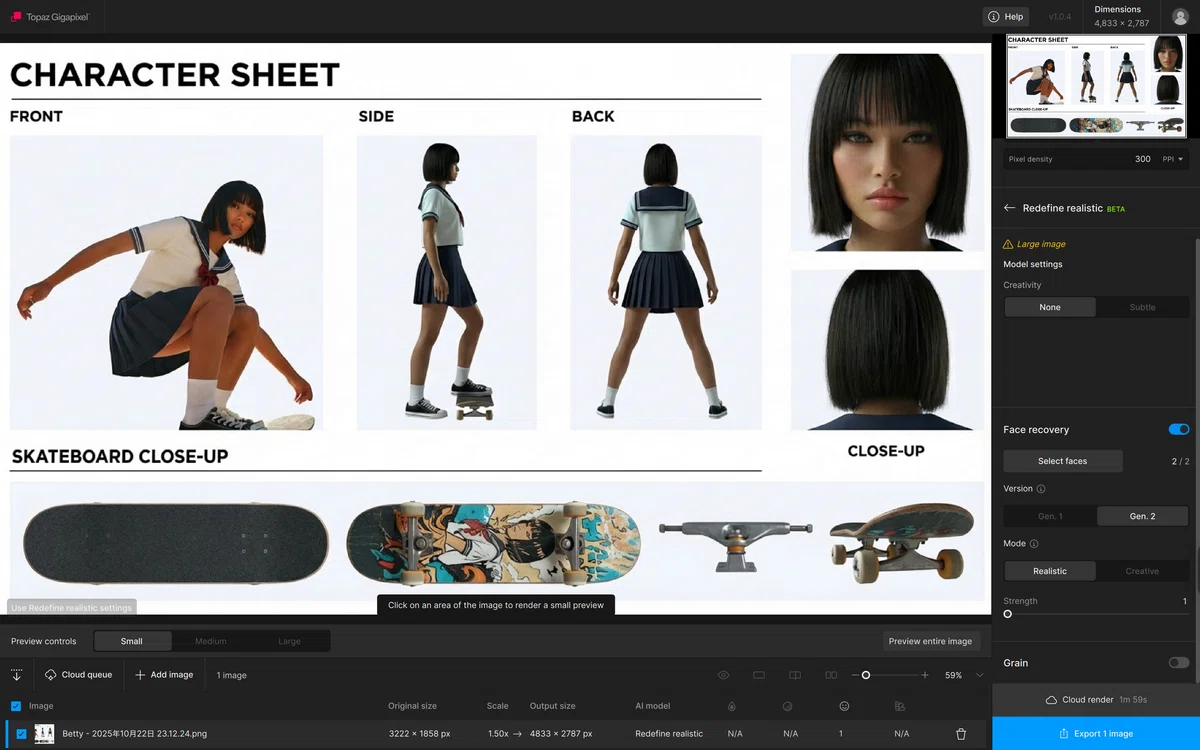Click Use Redefine realistic settings button
Viewport: 1200px width, 750px height.
click(x=71, y=607)
